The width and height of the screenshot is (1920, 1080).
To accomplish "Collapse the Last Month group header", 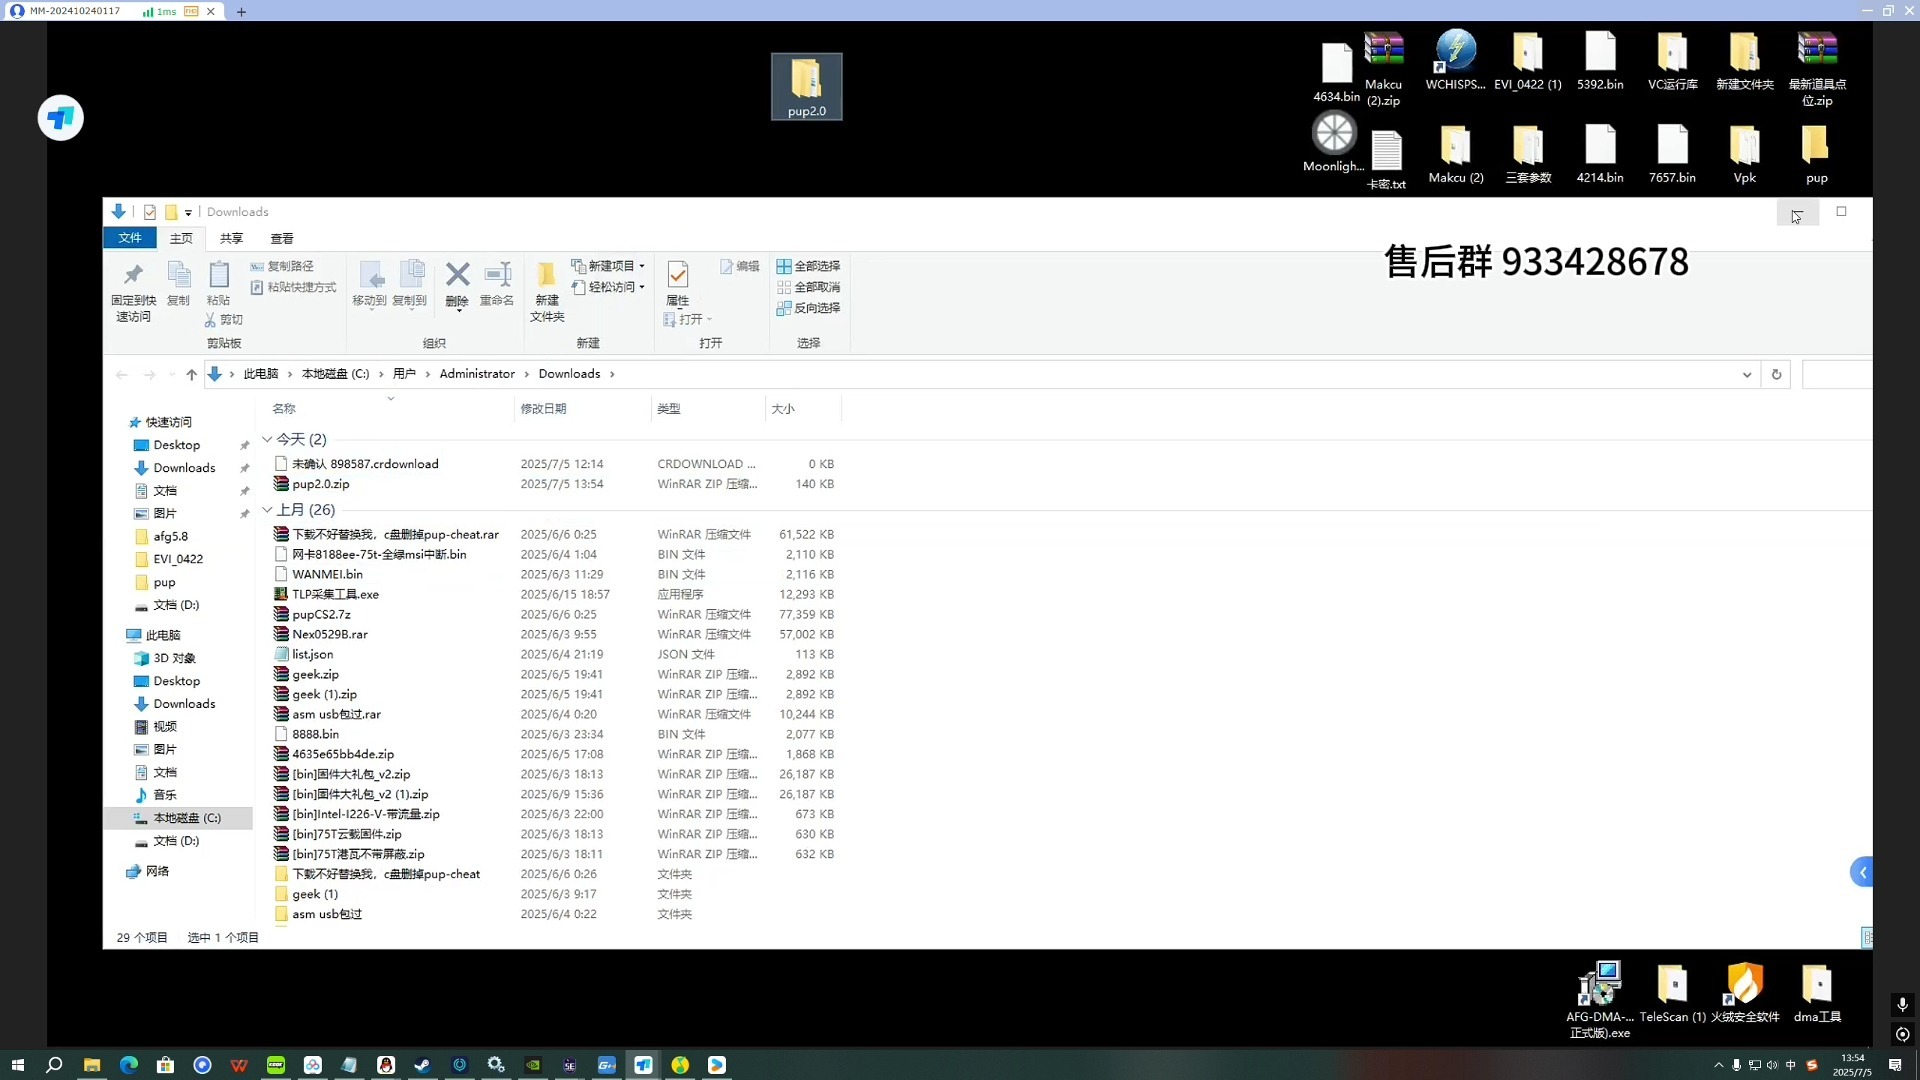I will tap(267, 510).
